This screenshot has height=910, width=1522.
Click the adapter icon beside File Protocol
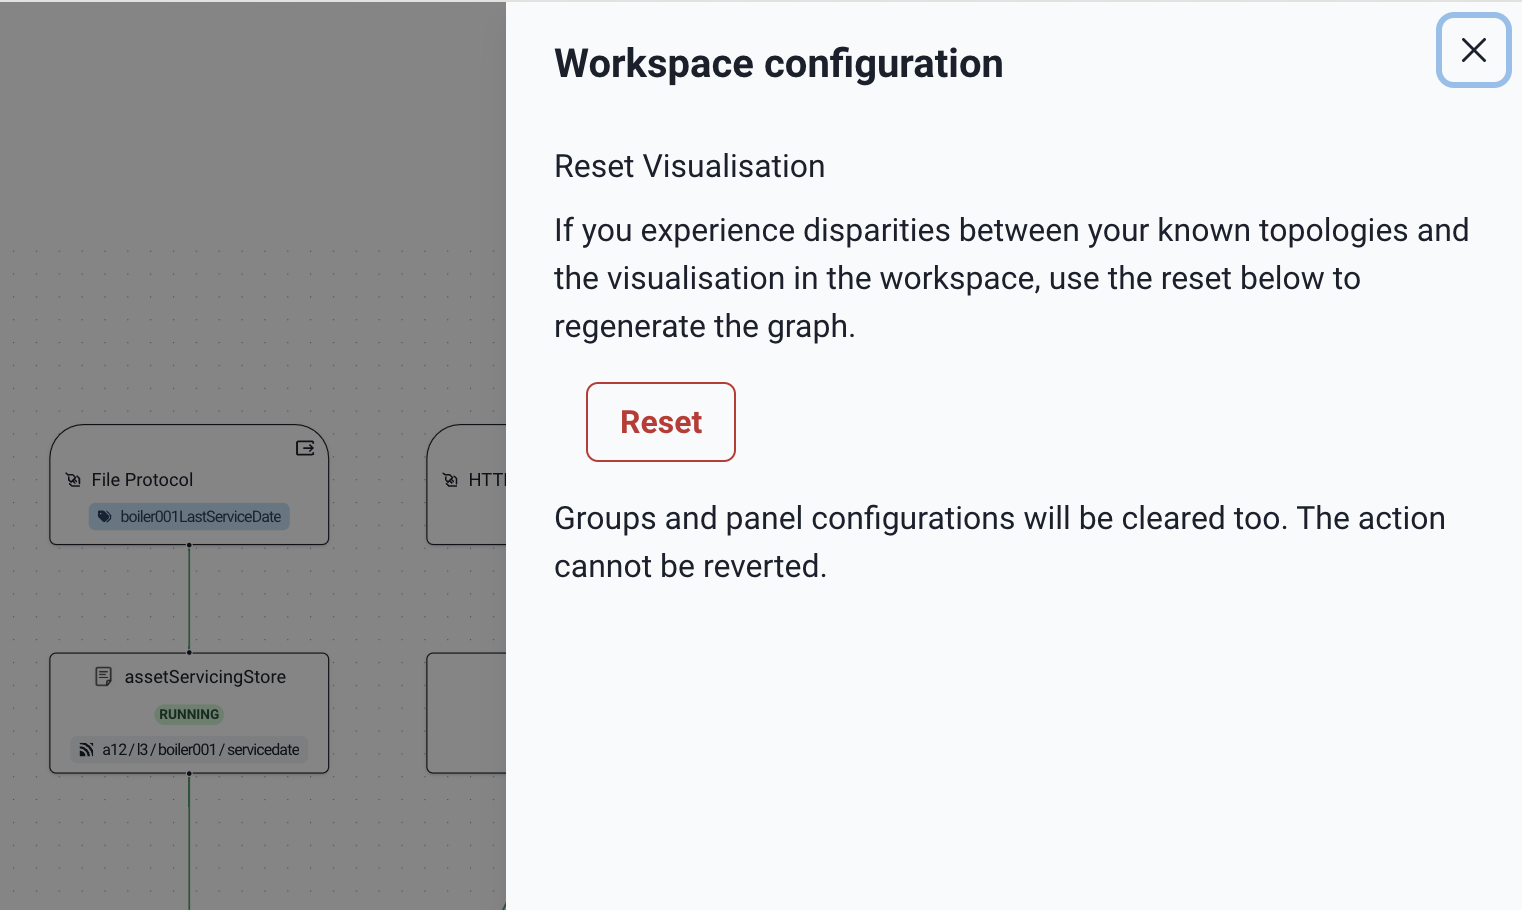point(73,480)
